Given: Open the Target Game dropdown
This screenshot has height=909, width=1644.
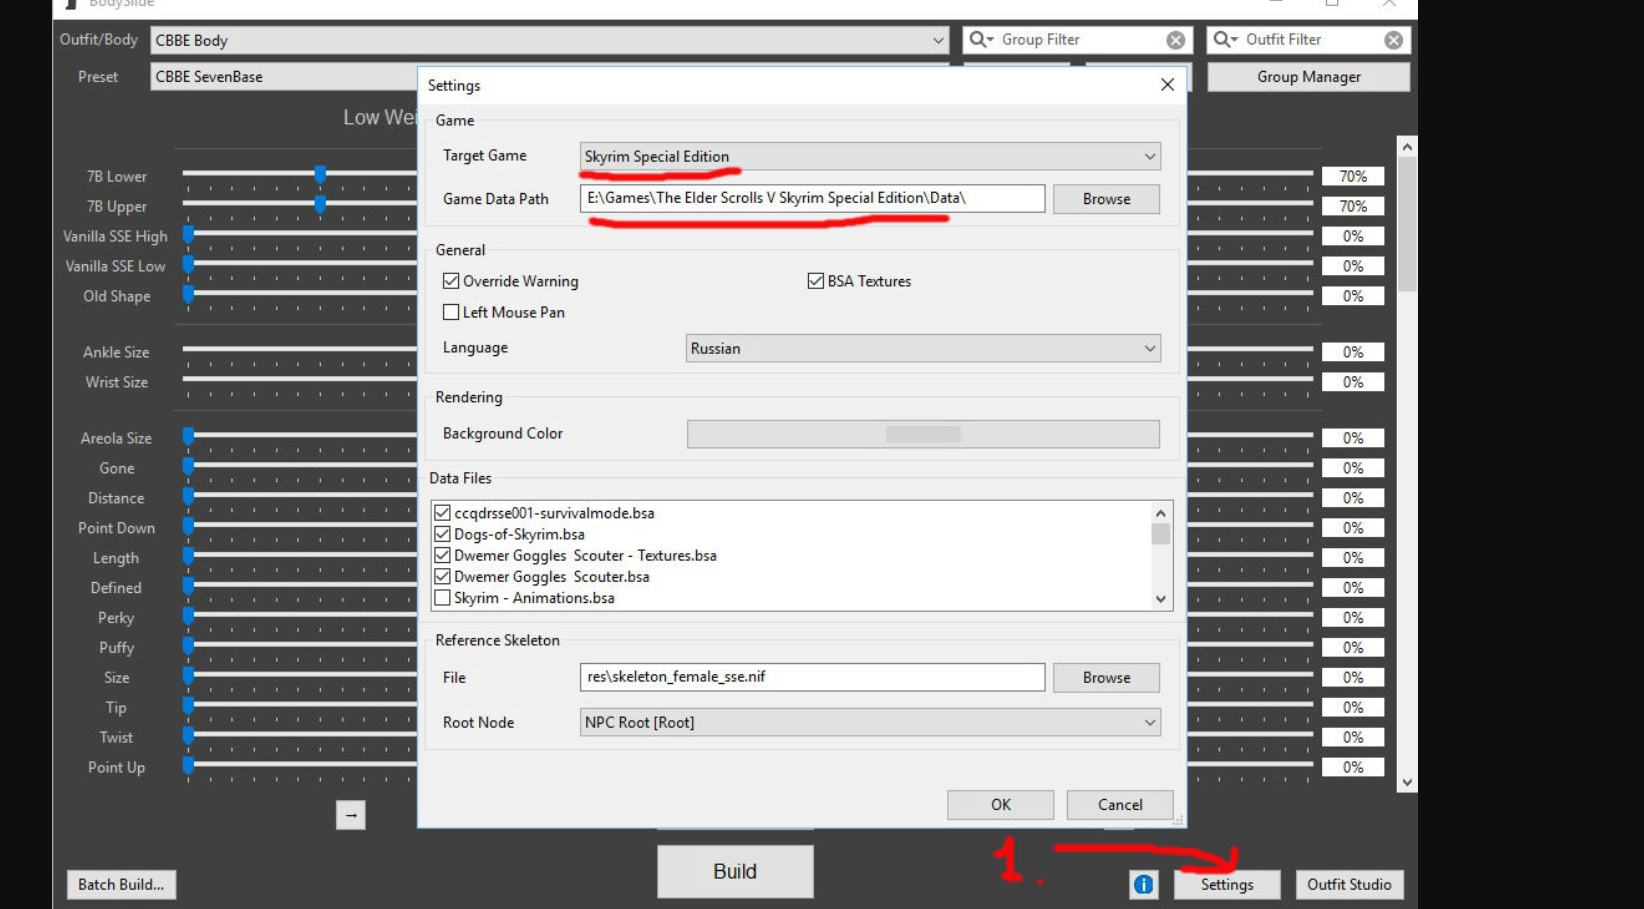Looking at the screenshot, I should coord(869,156).
